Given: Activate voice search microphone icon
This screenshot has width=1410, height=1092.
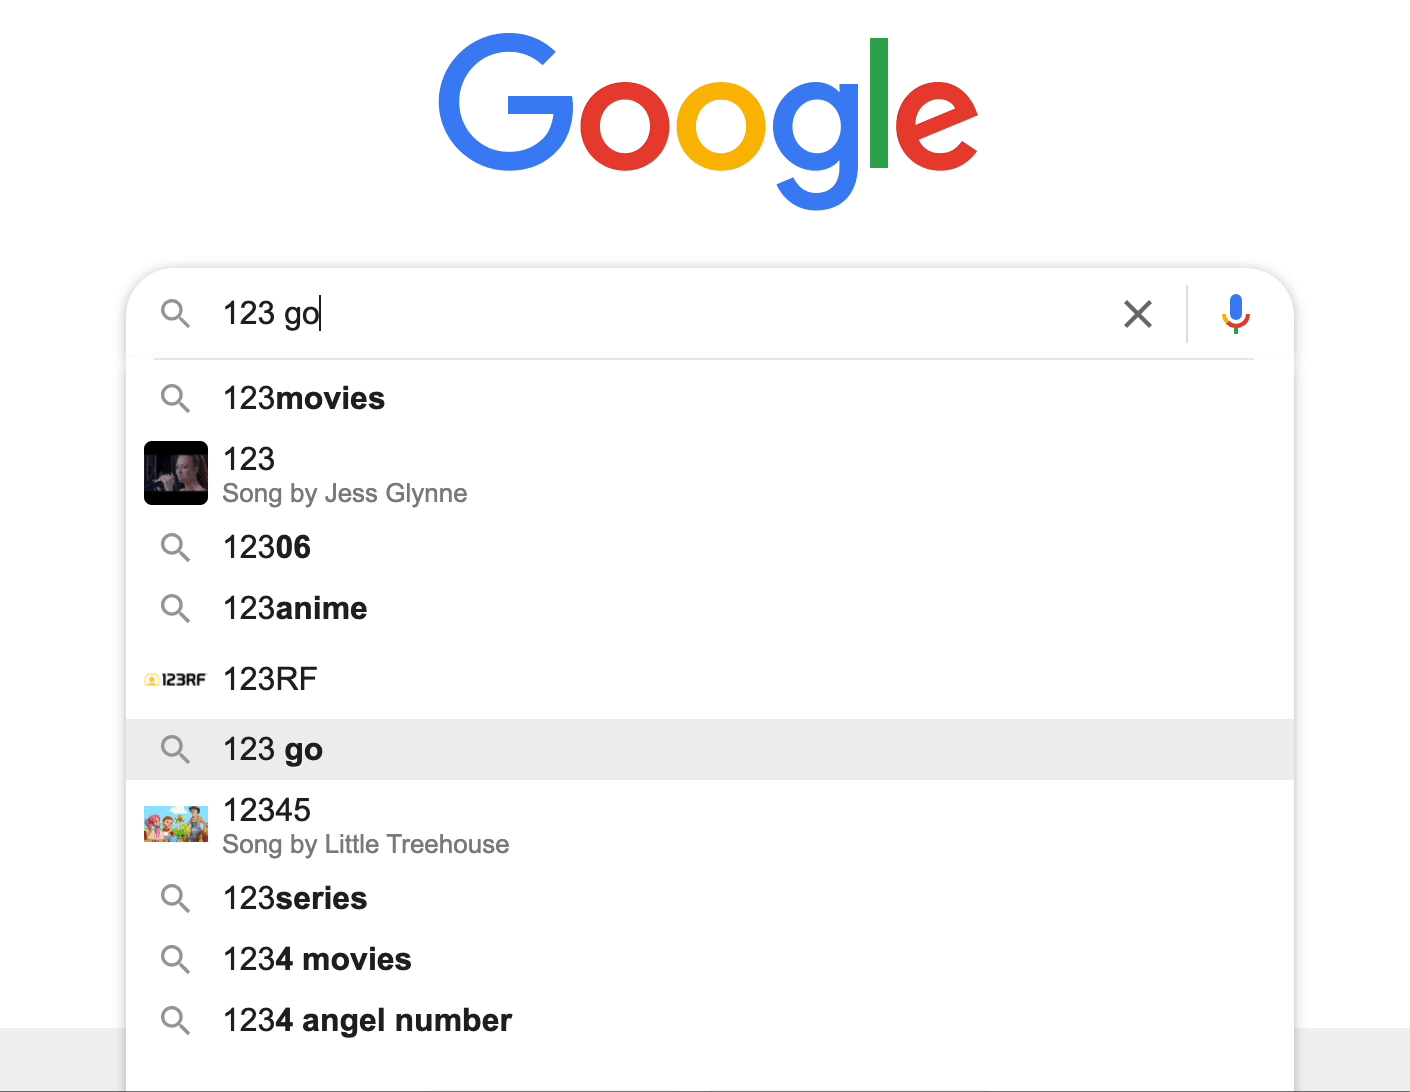Looking at the screenshot, I should (x=1236, y=314).
